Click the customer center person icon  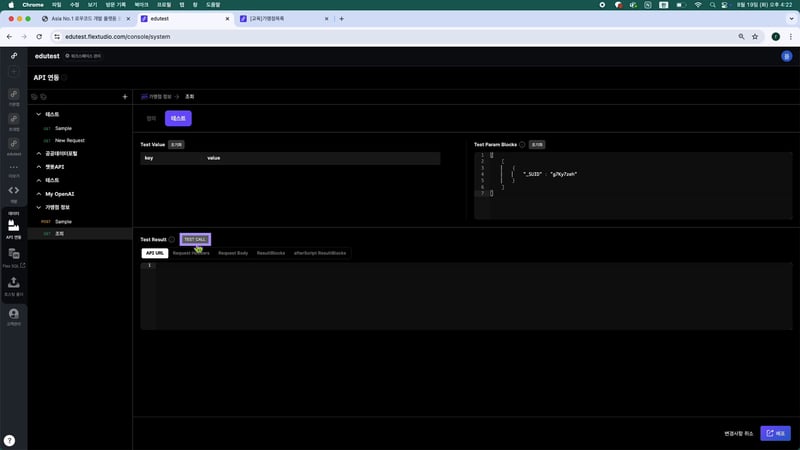(x=14, y=315)
